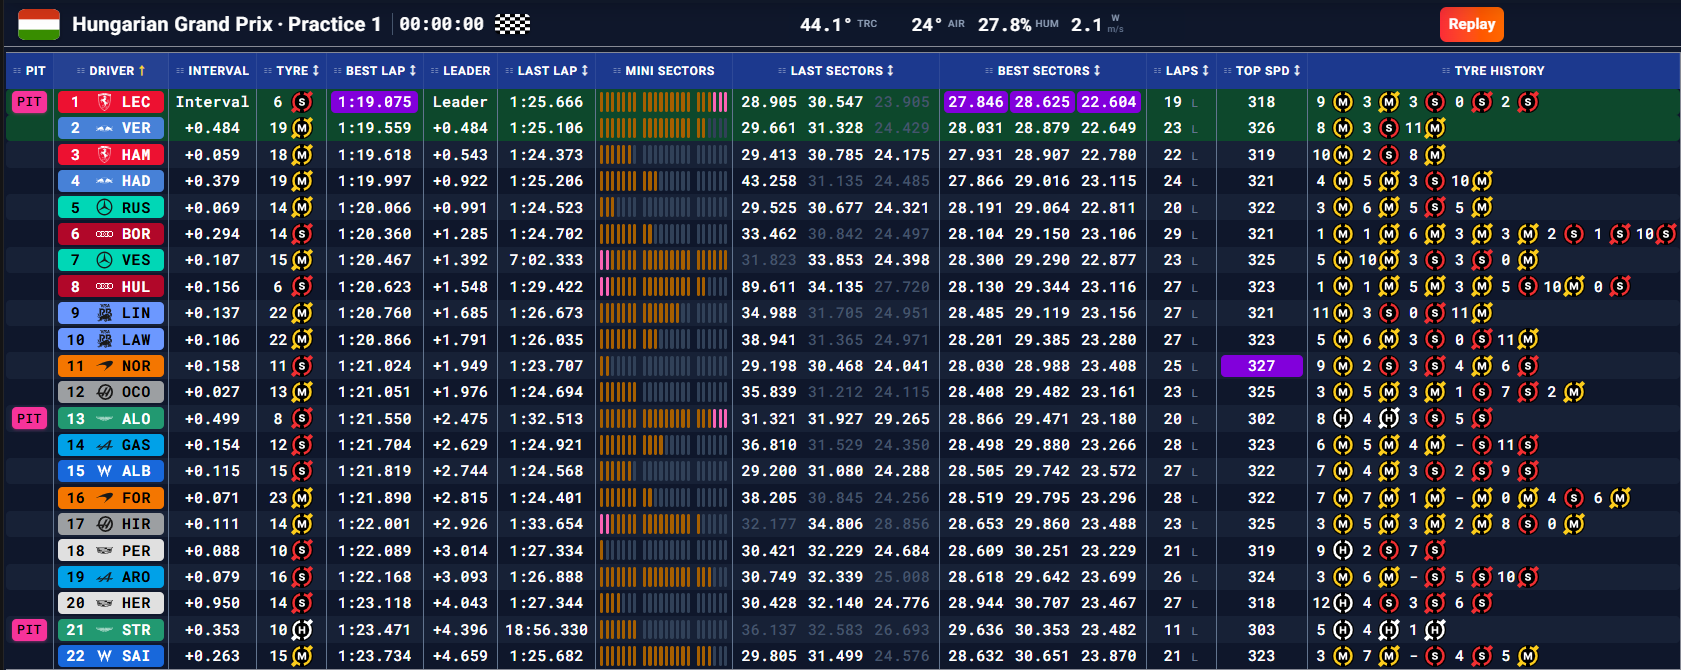Click the purple top speed 327
The image size is (1681, 670).
click(x=1261, y=366)
